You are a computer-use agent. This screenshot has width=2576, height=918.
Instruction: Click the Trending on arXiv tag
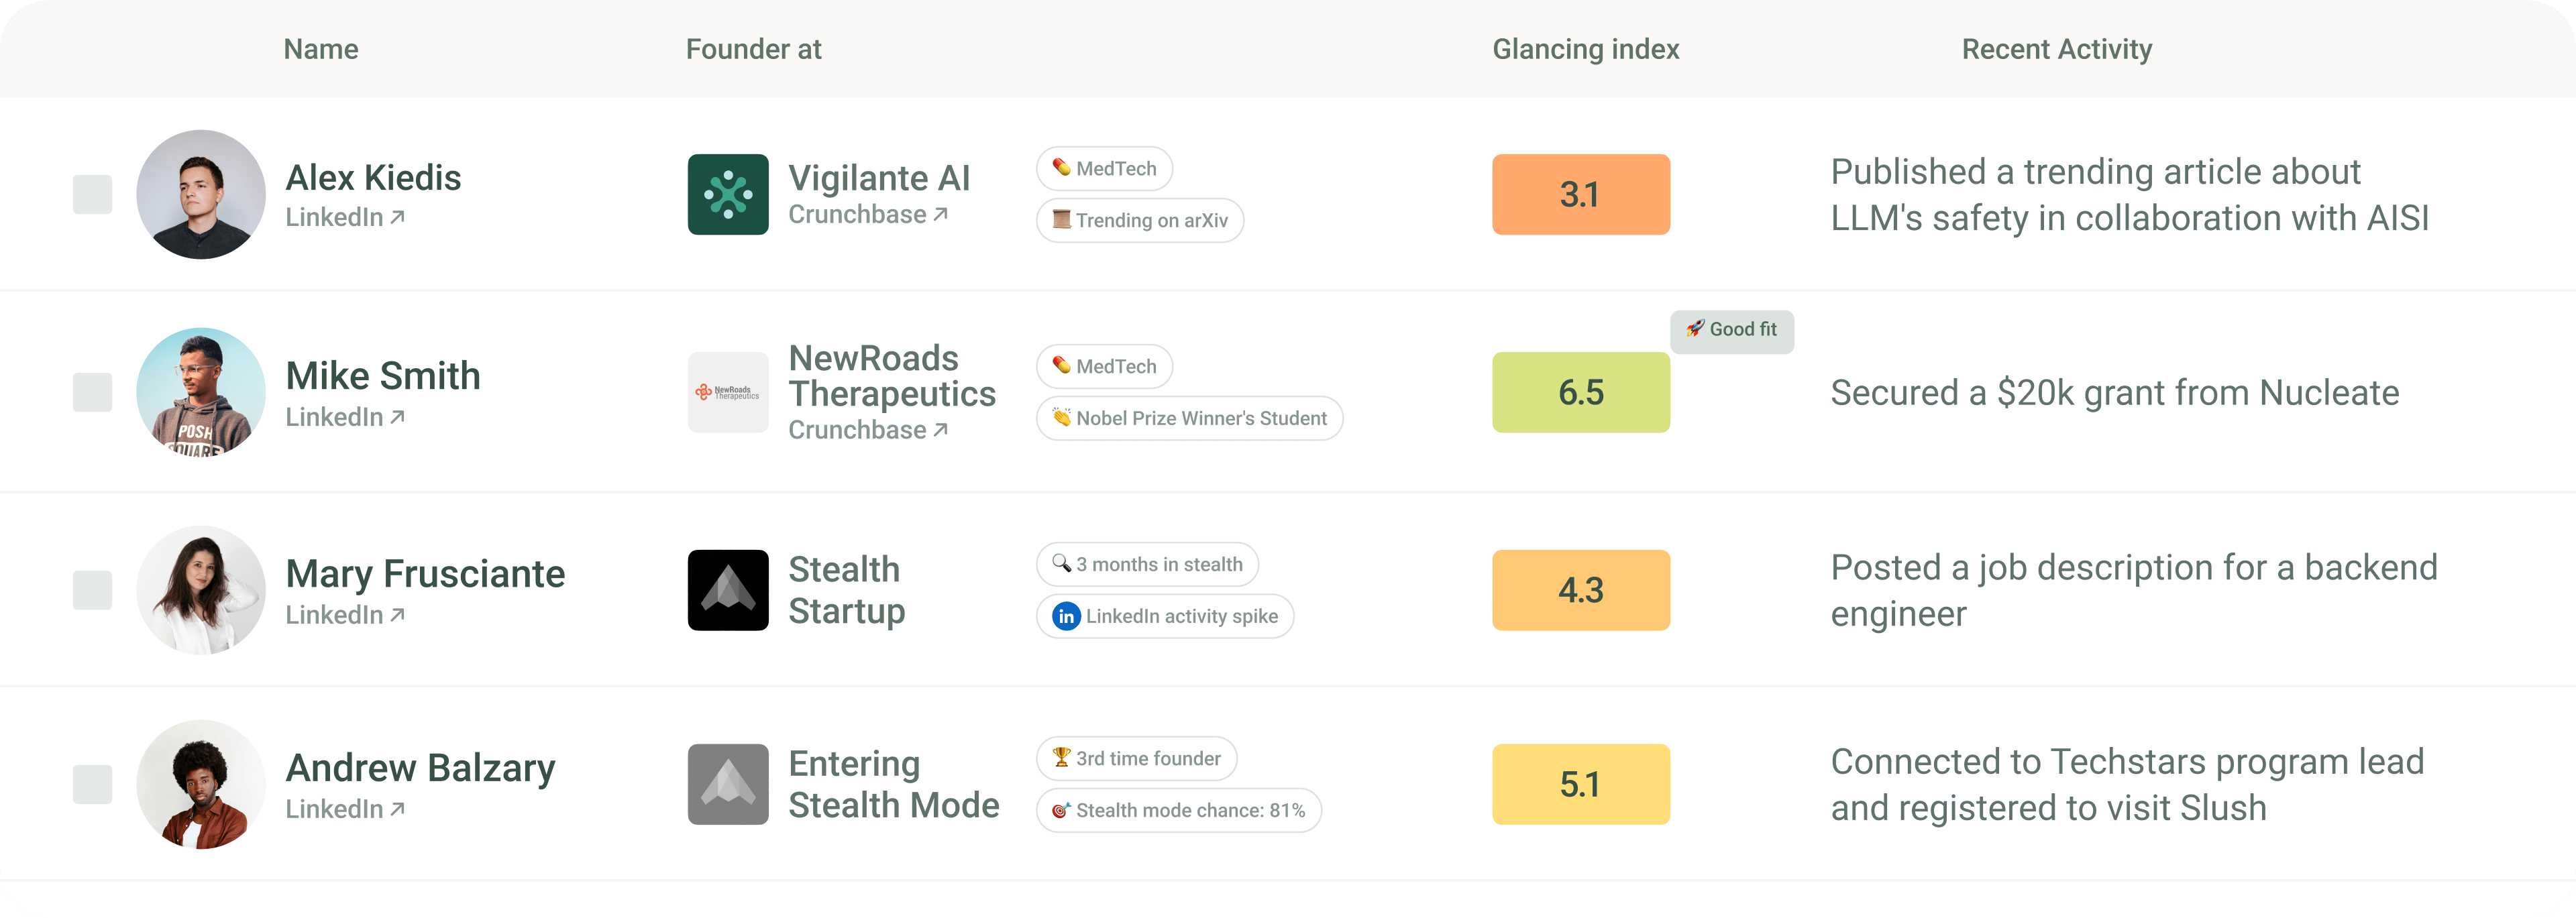1140,221
